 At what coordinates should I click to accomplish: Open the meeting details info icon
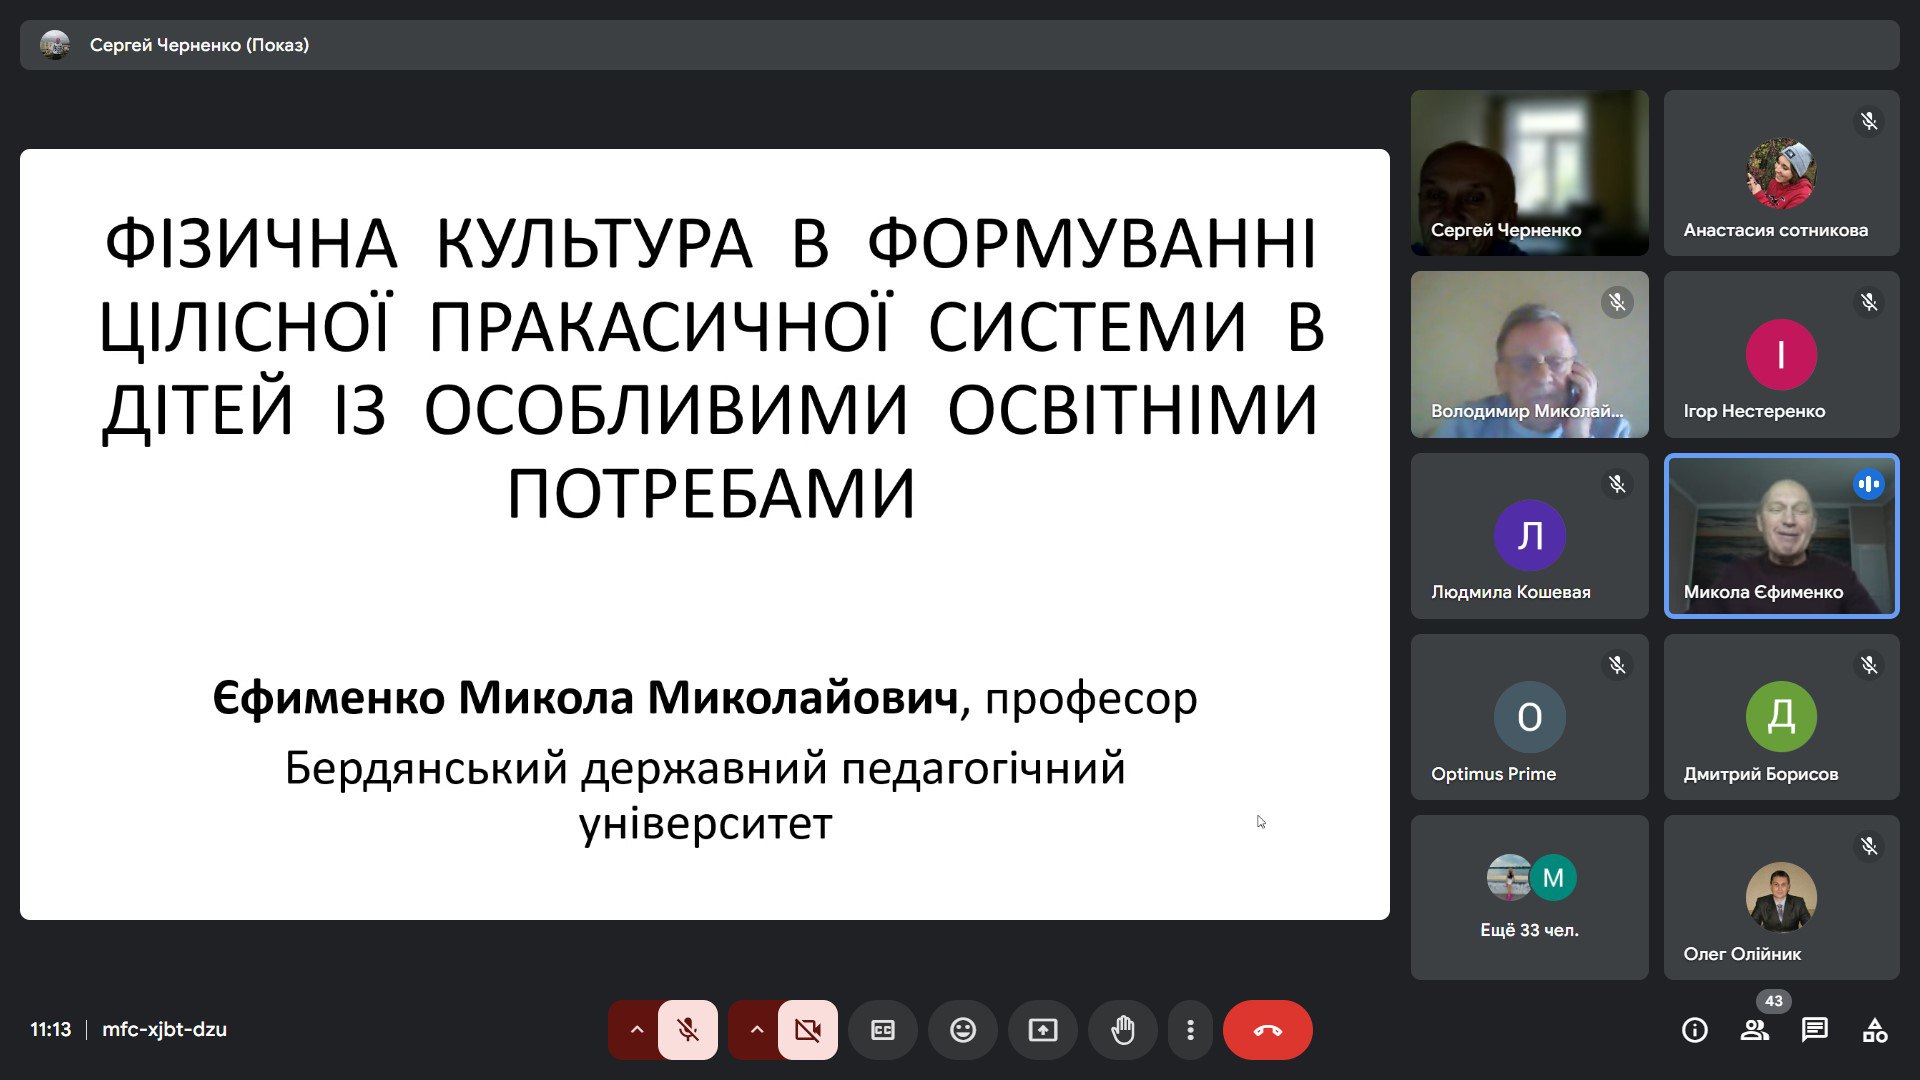[1694, 1030]
